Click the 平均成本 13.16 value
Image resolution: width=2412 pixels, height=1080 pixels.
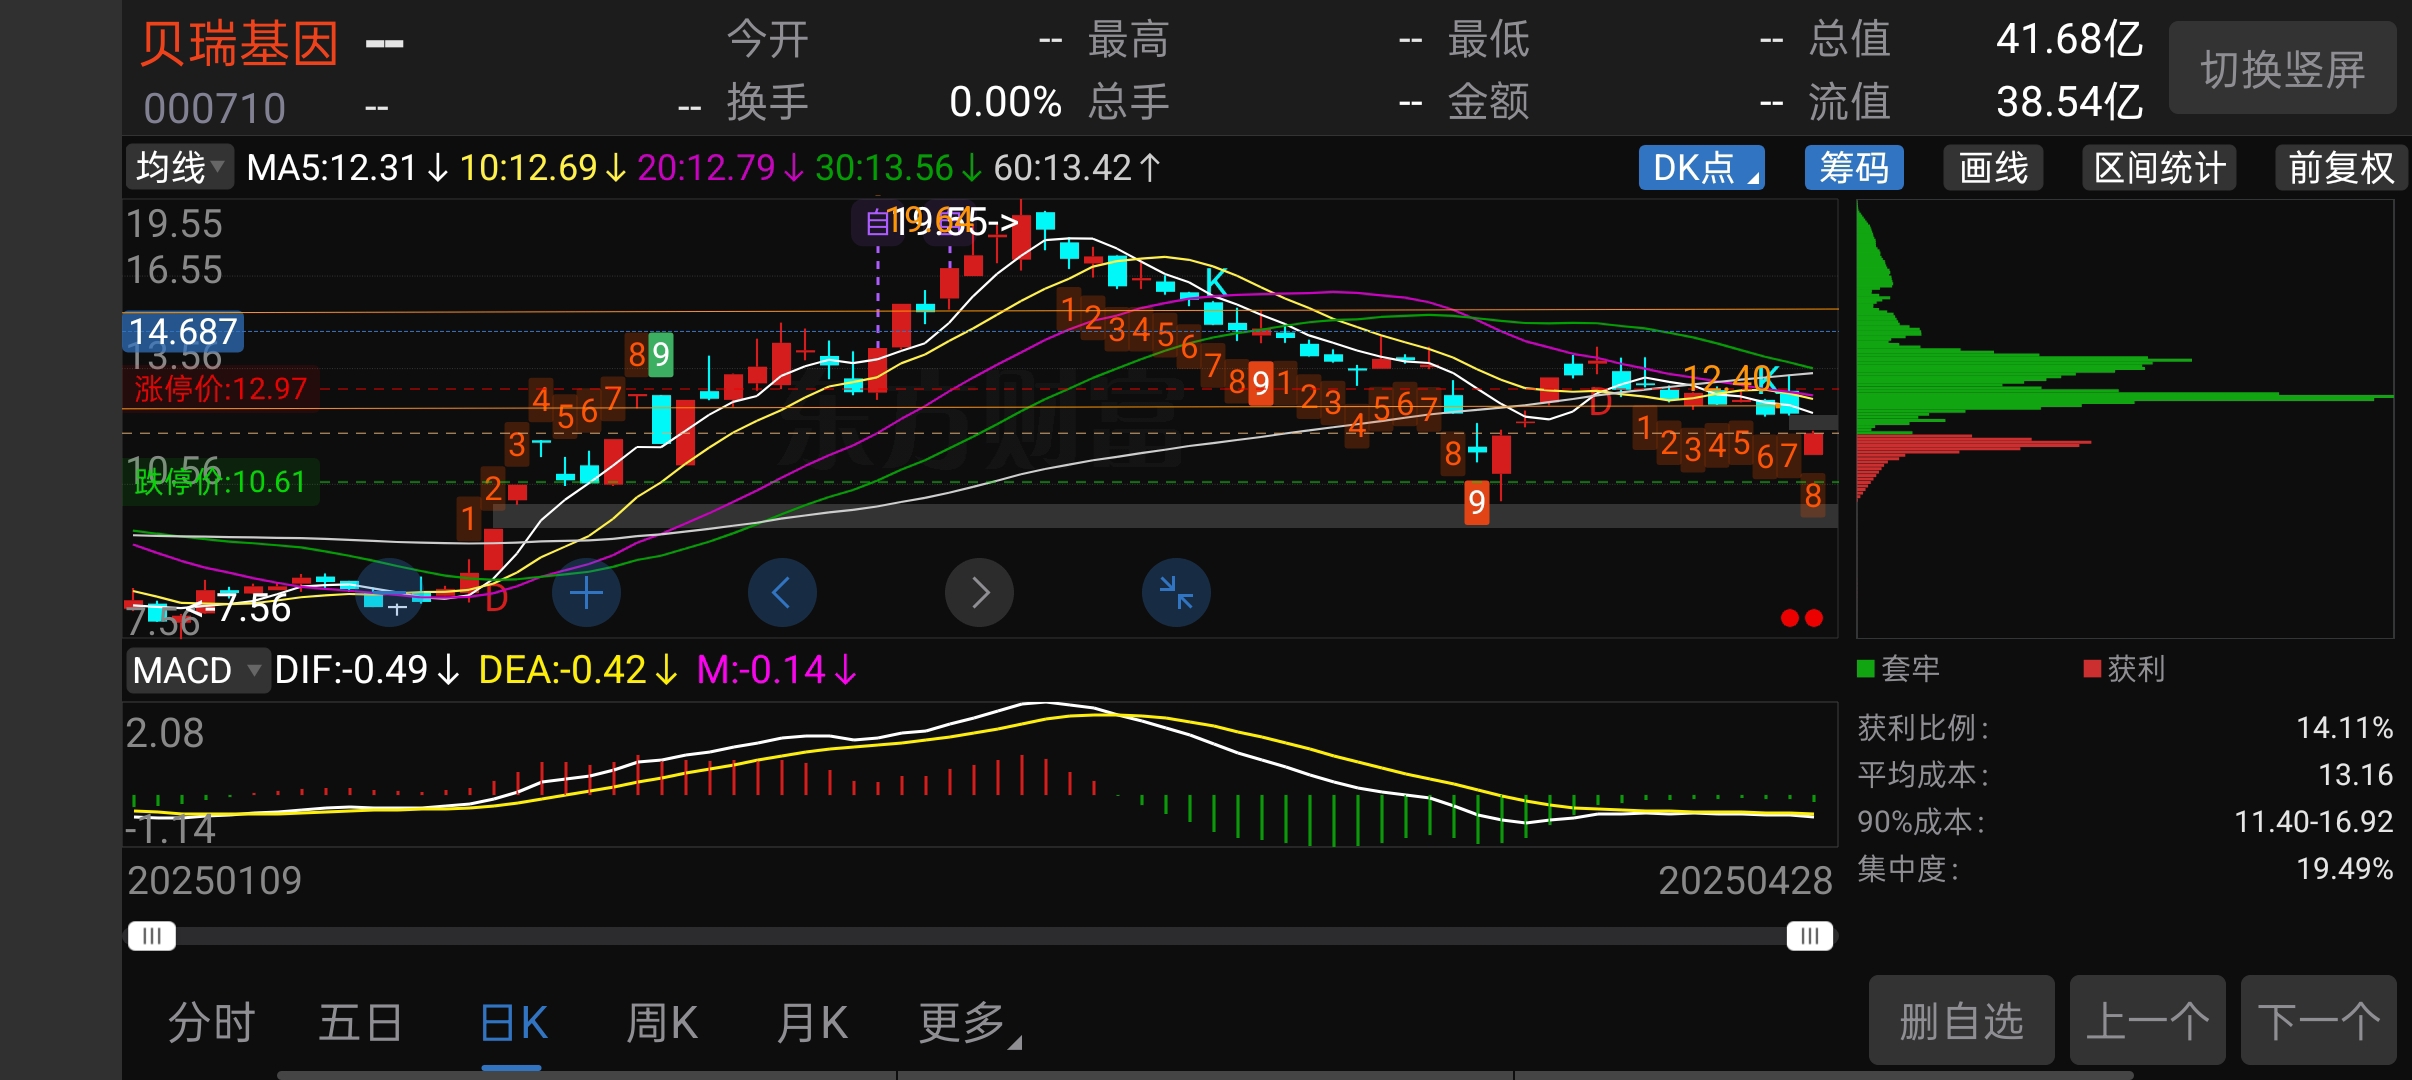[x=2355, y=775]
